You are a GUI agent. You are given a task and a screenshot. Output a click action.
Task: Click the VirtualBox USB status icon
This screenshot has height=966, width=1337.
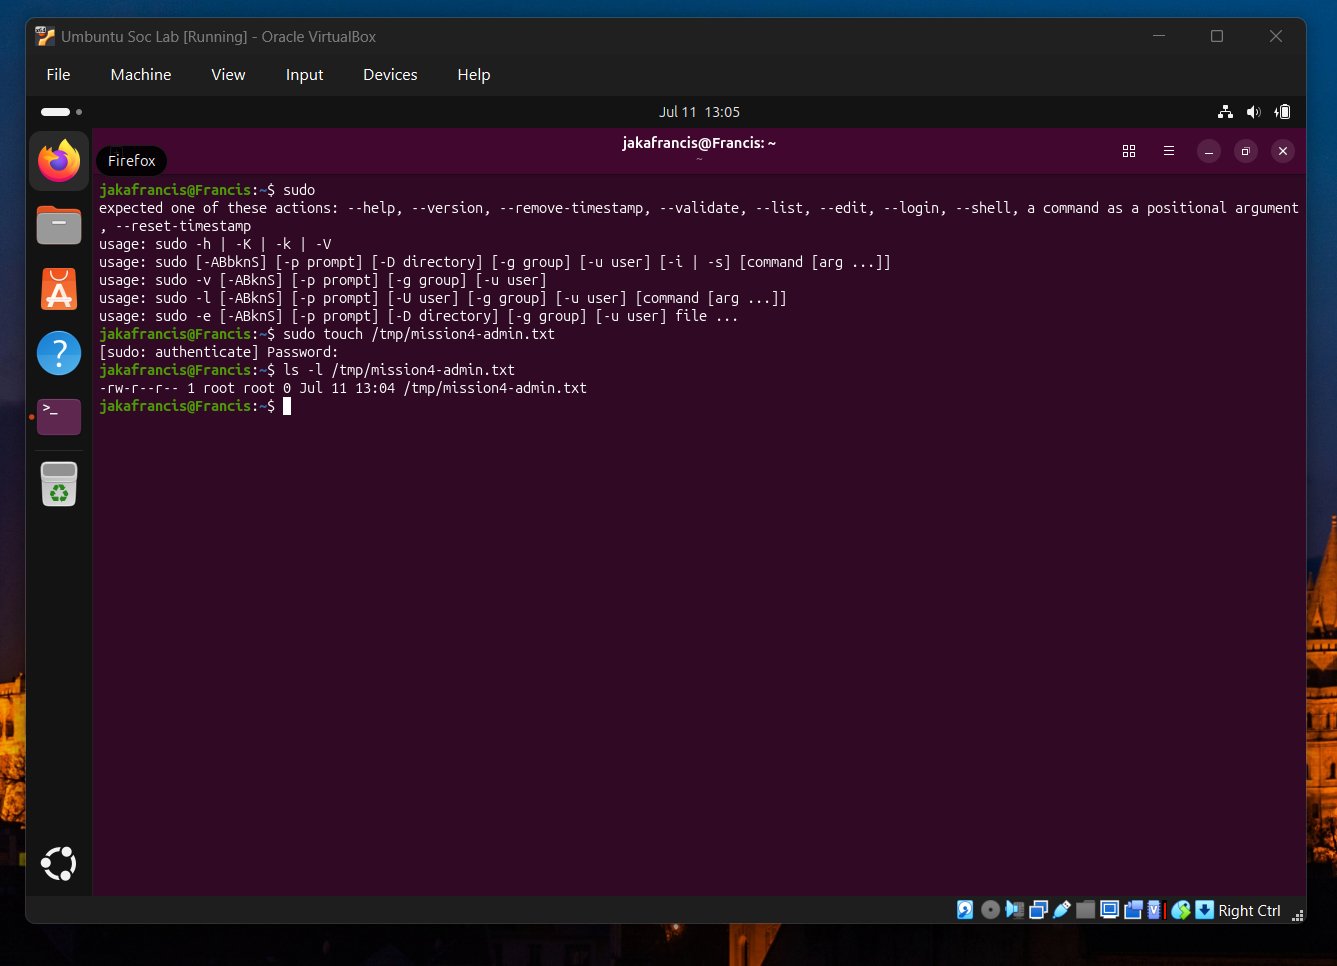tap(1062, 910)
